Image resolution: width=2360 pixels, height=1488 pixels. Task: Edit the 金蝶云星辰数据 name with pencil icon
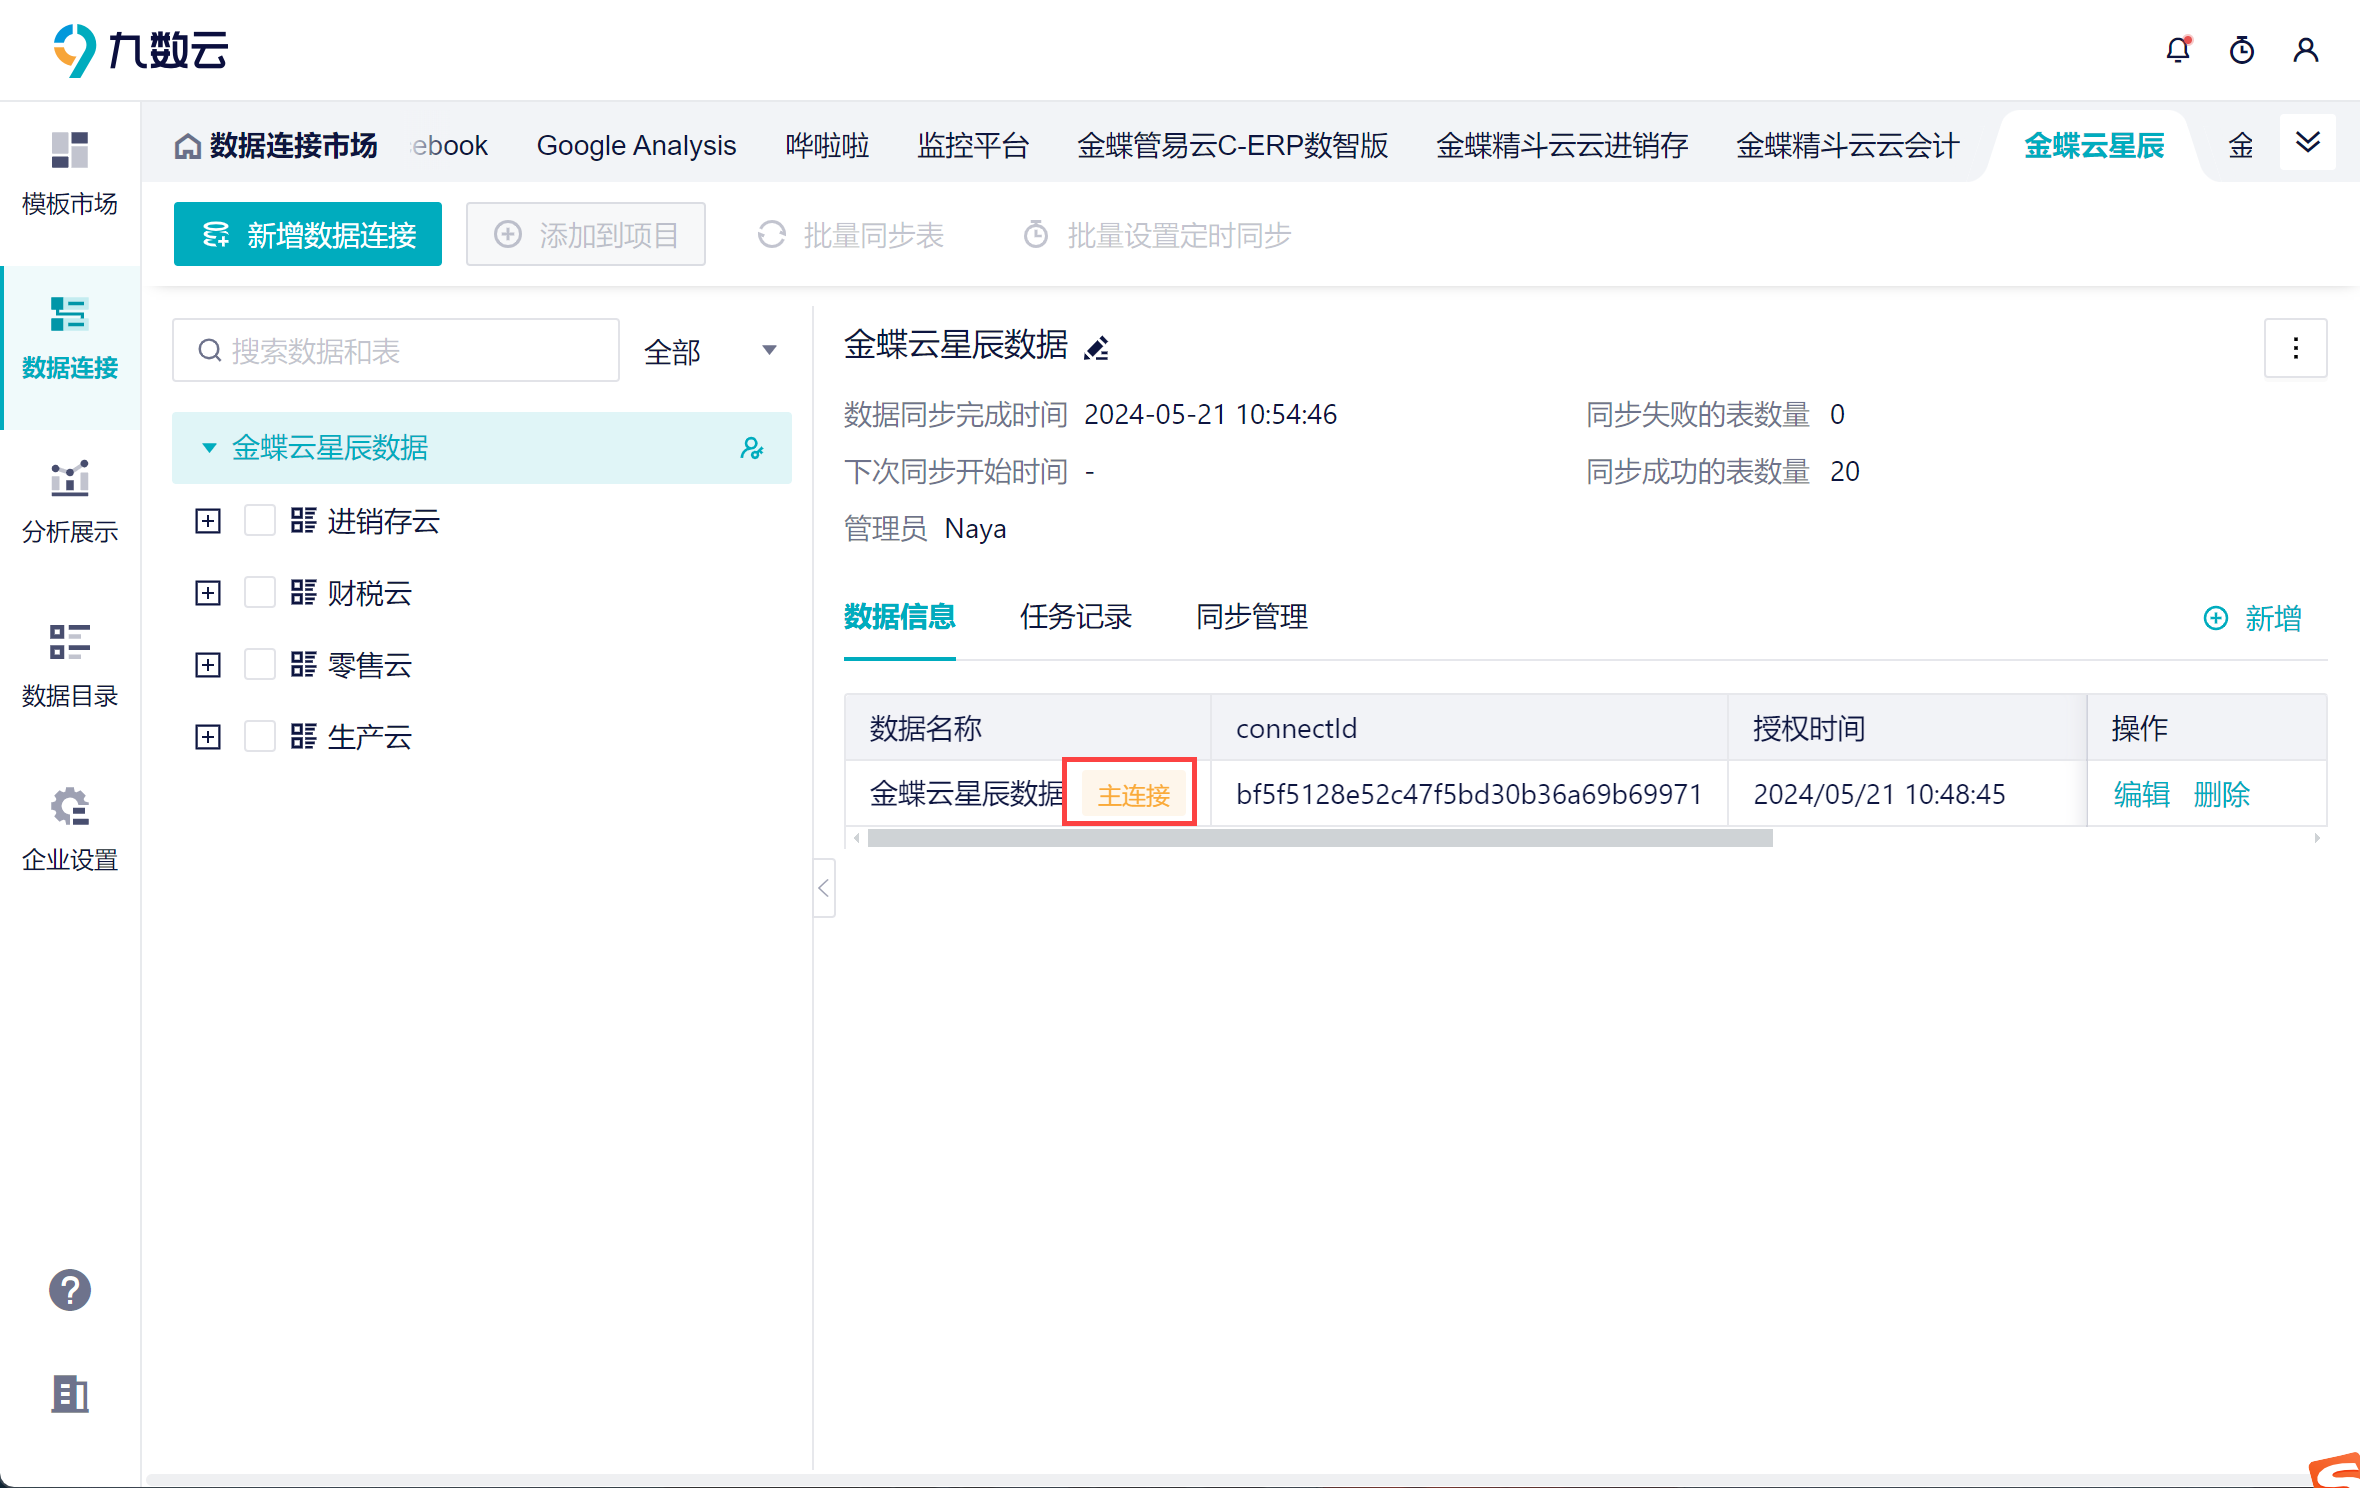tap(1097, 348)
